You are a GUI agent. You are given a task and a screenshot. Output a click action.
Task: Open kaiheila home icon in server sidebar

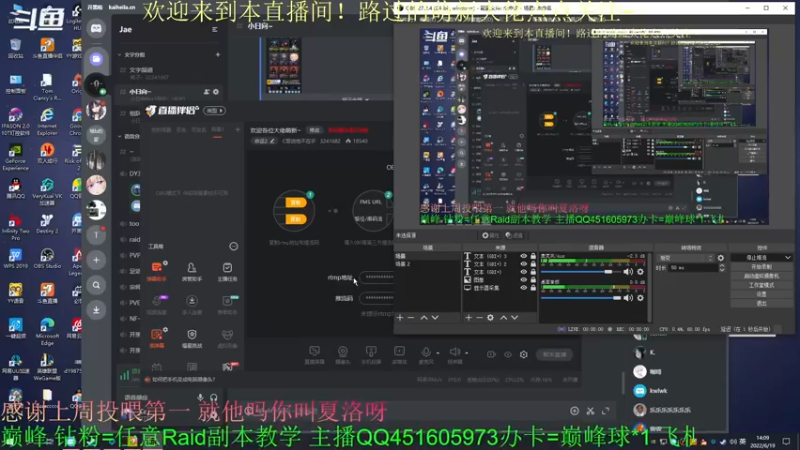tap(96, 28)
